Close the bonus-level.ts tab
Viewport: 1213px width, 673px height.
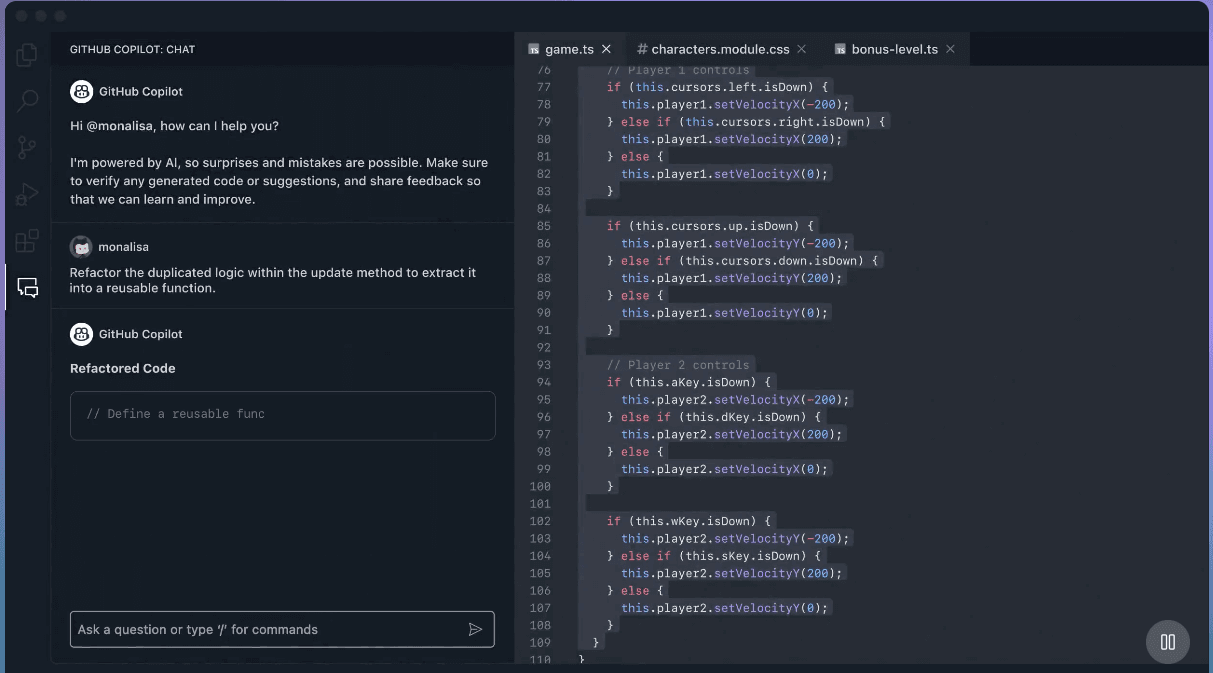click(x=950, y=49)
